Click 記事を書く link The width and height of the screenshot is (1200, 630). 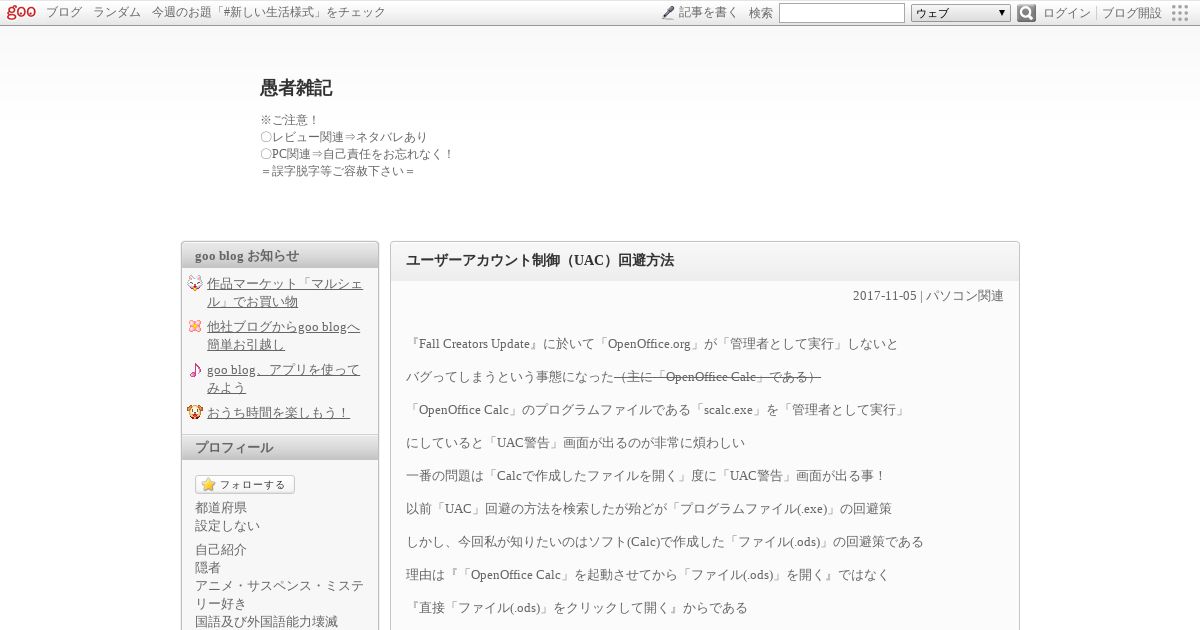pos(708,13)
